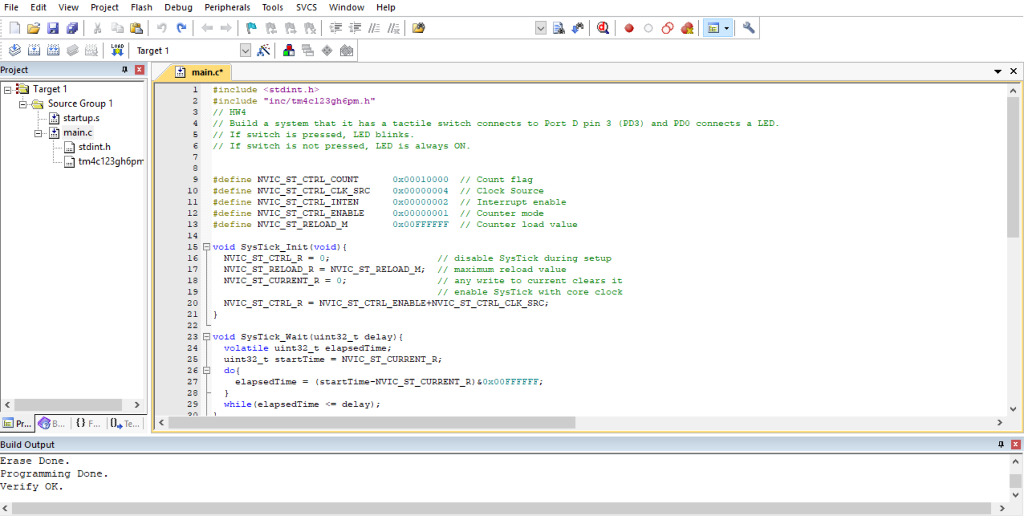
Task: Select startup.s in the project tree
Action: point(81,118)
